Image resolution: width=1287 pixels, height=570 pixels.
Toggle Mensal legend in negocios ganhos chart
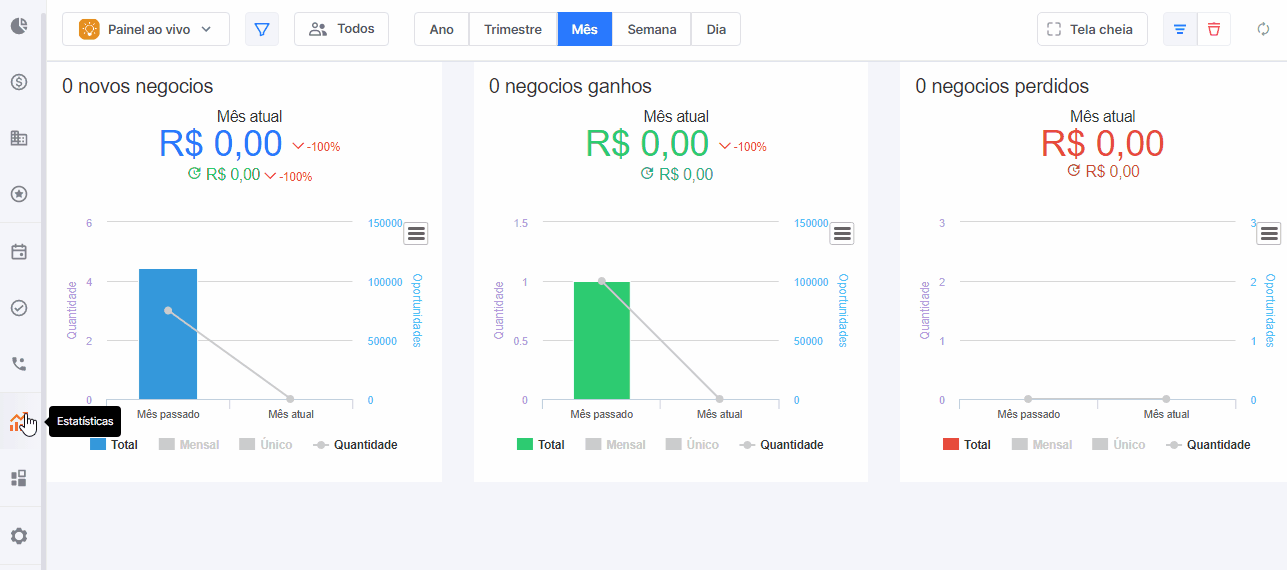[616, 444]
